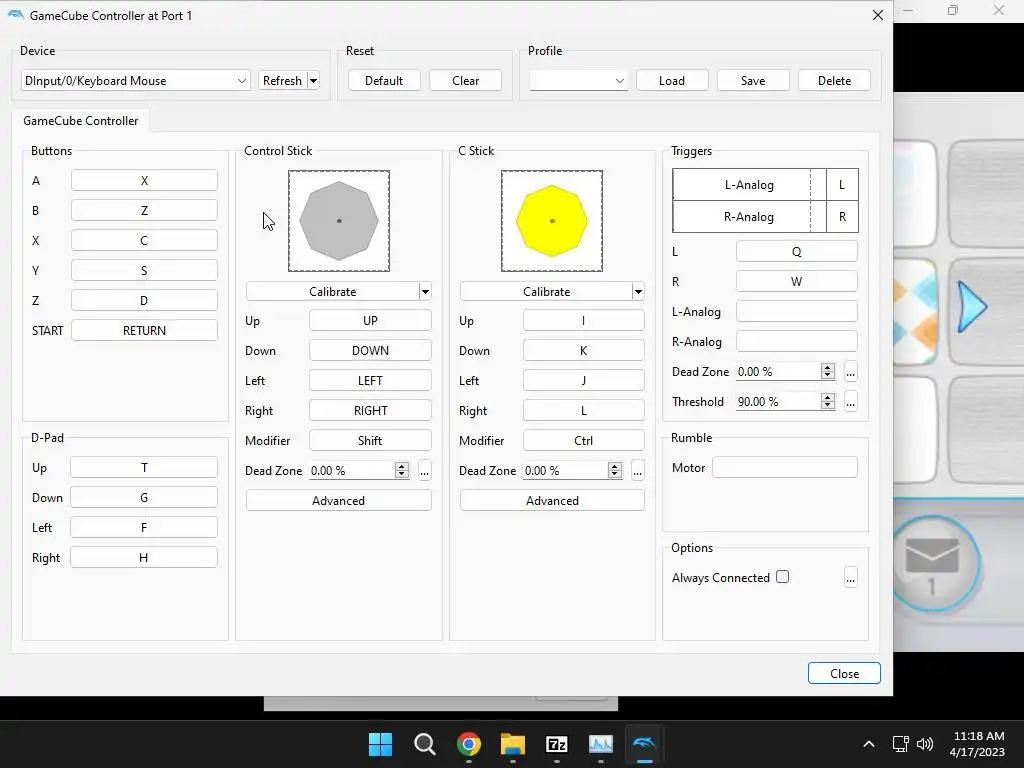This screenshot has width=1024, height=768.
Task: Open taskbar Search icon
Action: [424, 744]
